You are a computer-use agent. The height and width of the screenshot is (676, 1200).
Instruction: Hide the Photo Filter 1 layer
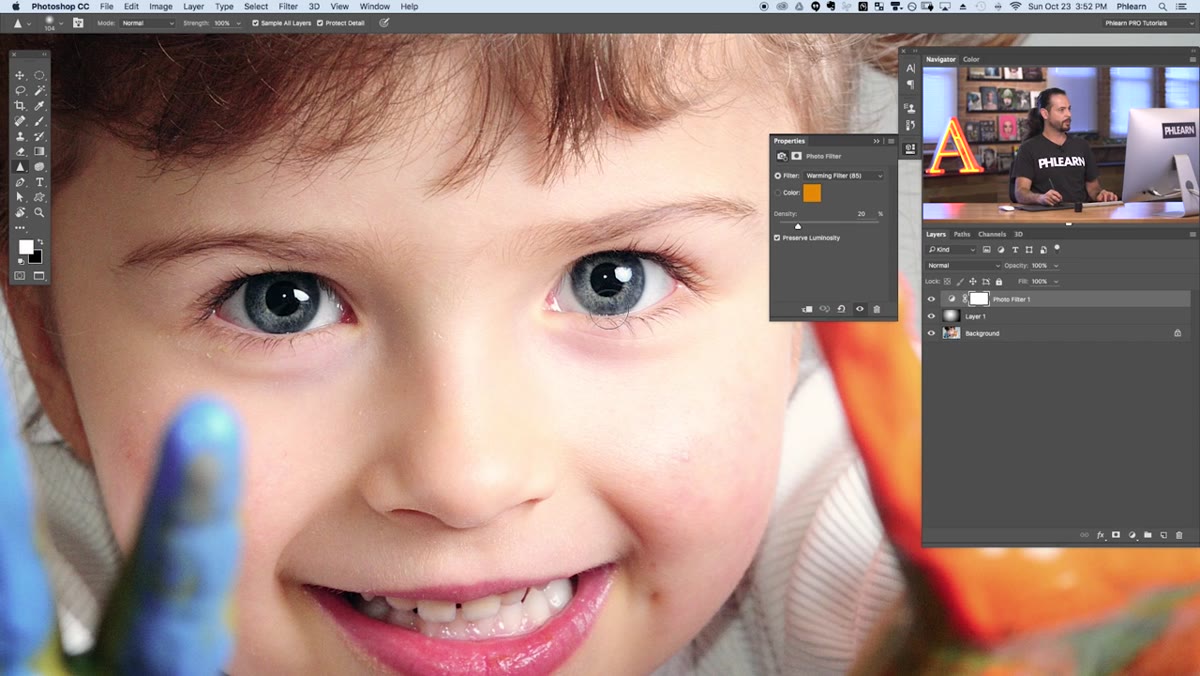[x=932, y=299]
